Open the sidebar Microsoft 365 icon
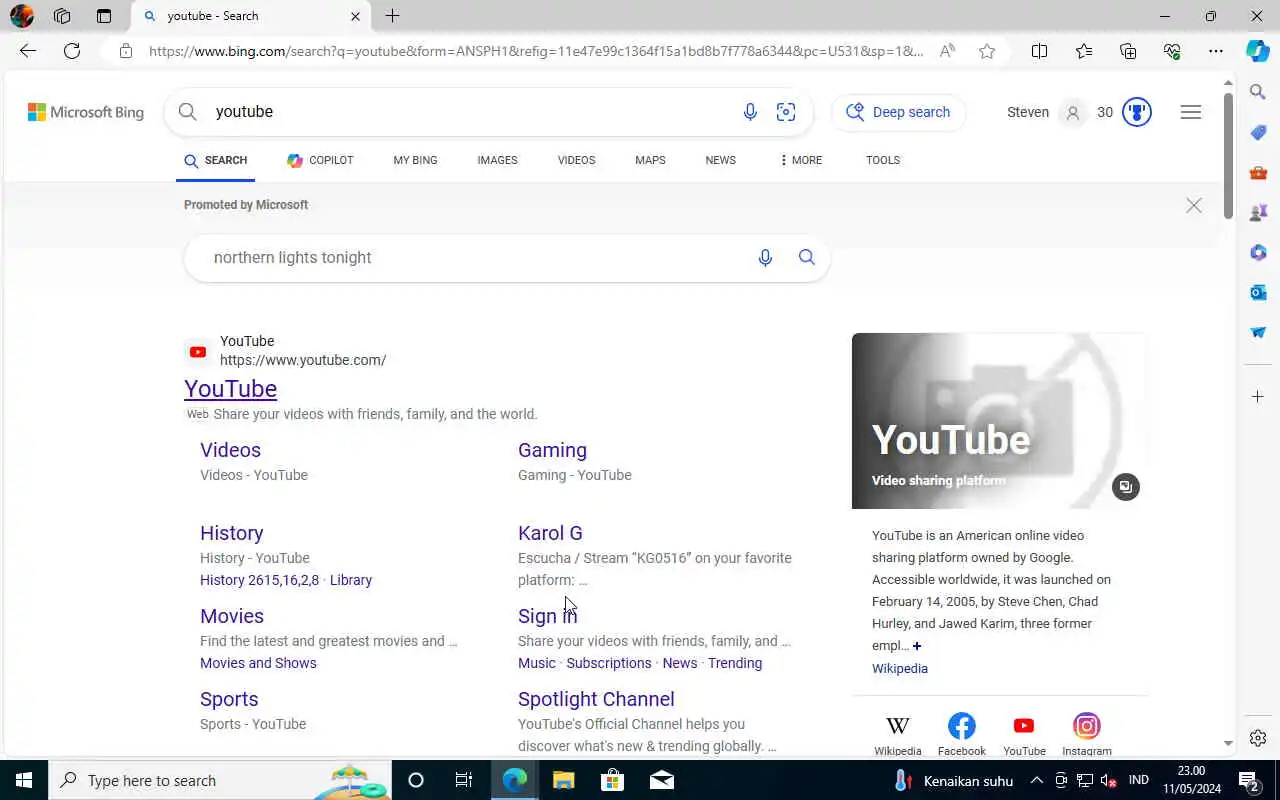1280x800 pixels. tap(1258, 252)
